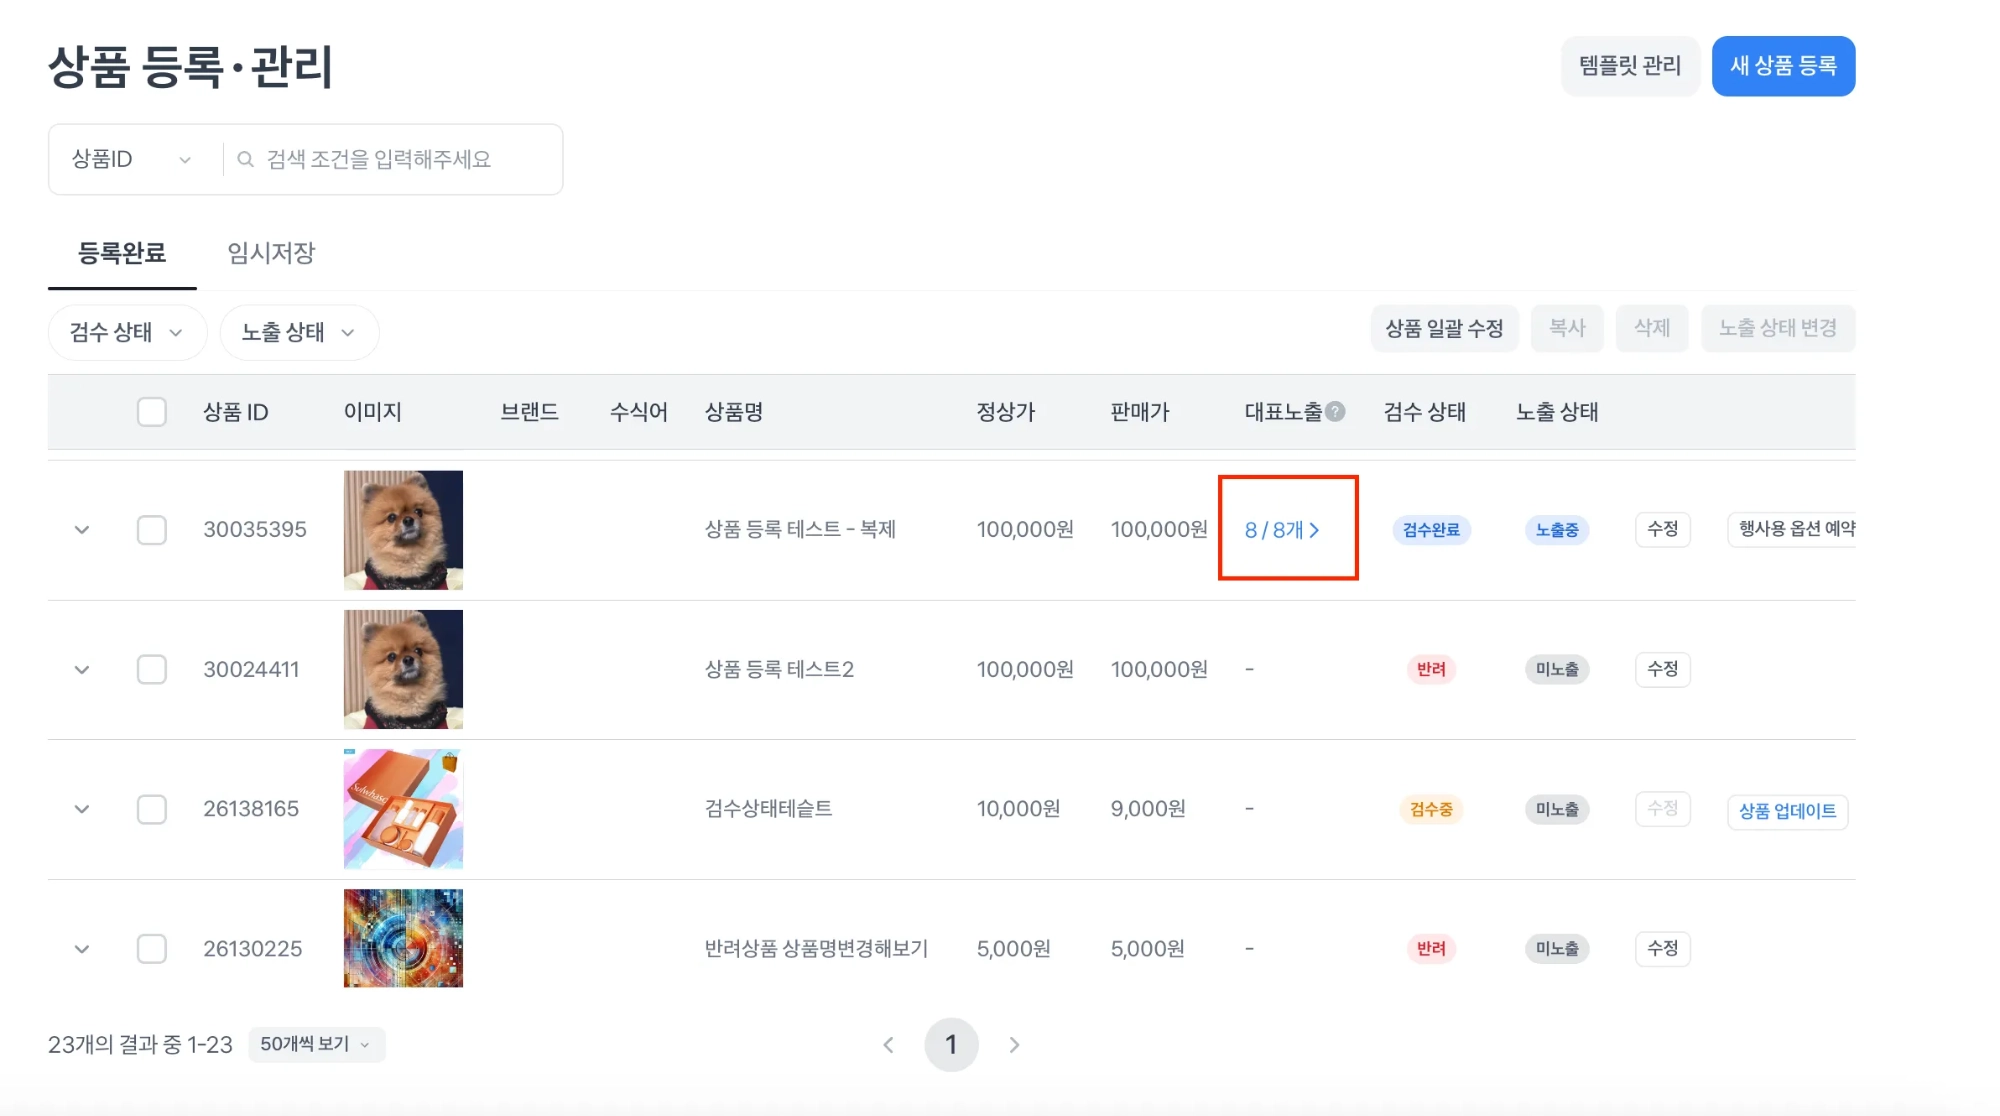2000x1116 pixels.
Task: Click the 대표노출 help question-mark icon
Action: click(1335, 411)
